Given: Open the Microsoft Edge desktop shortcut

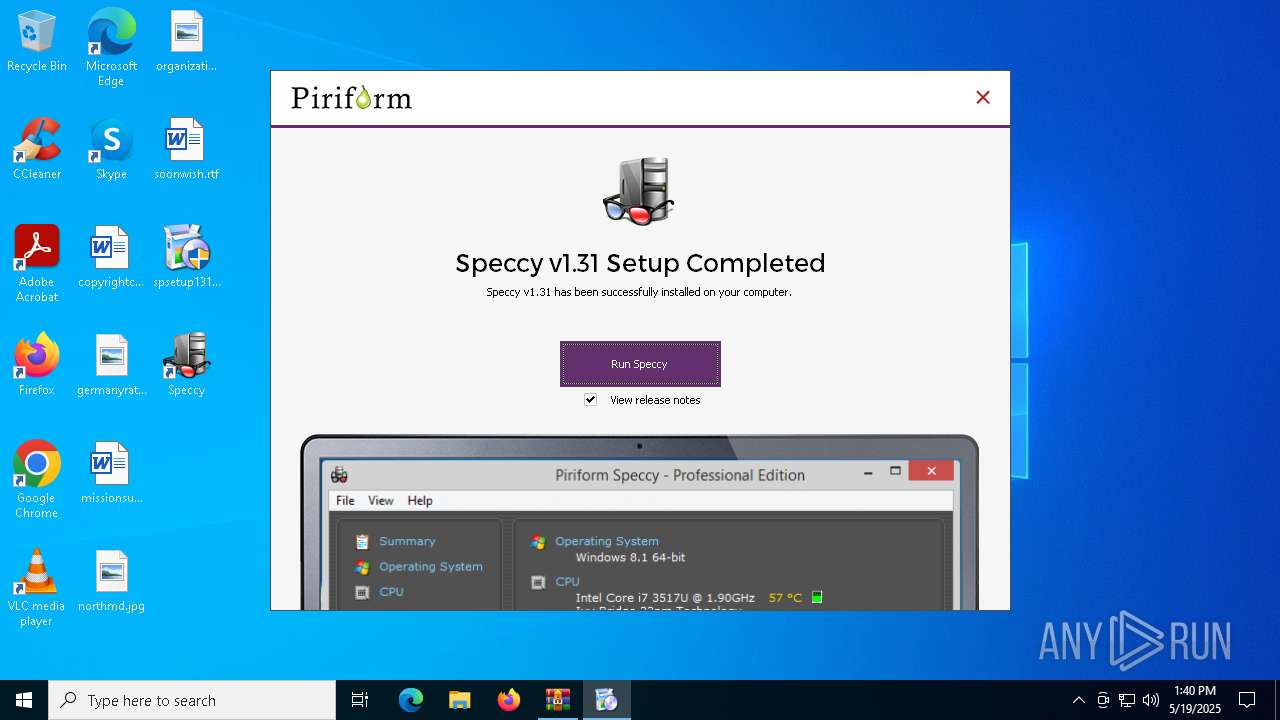Looking at the screenshot, I should point(111,48).
